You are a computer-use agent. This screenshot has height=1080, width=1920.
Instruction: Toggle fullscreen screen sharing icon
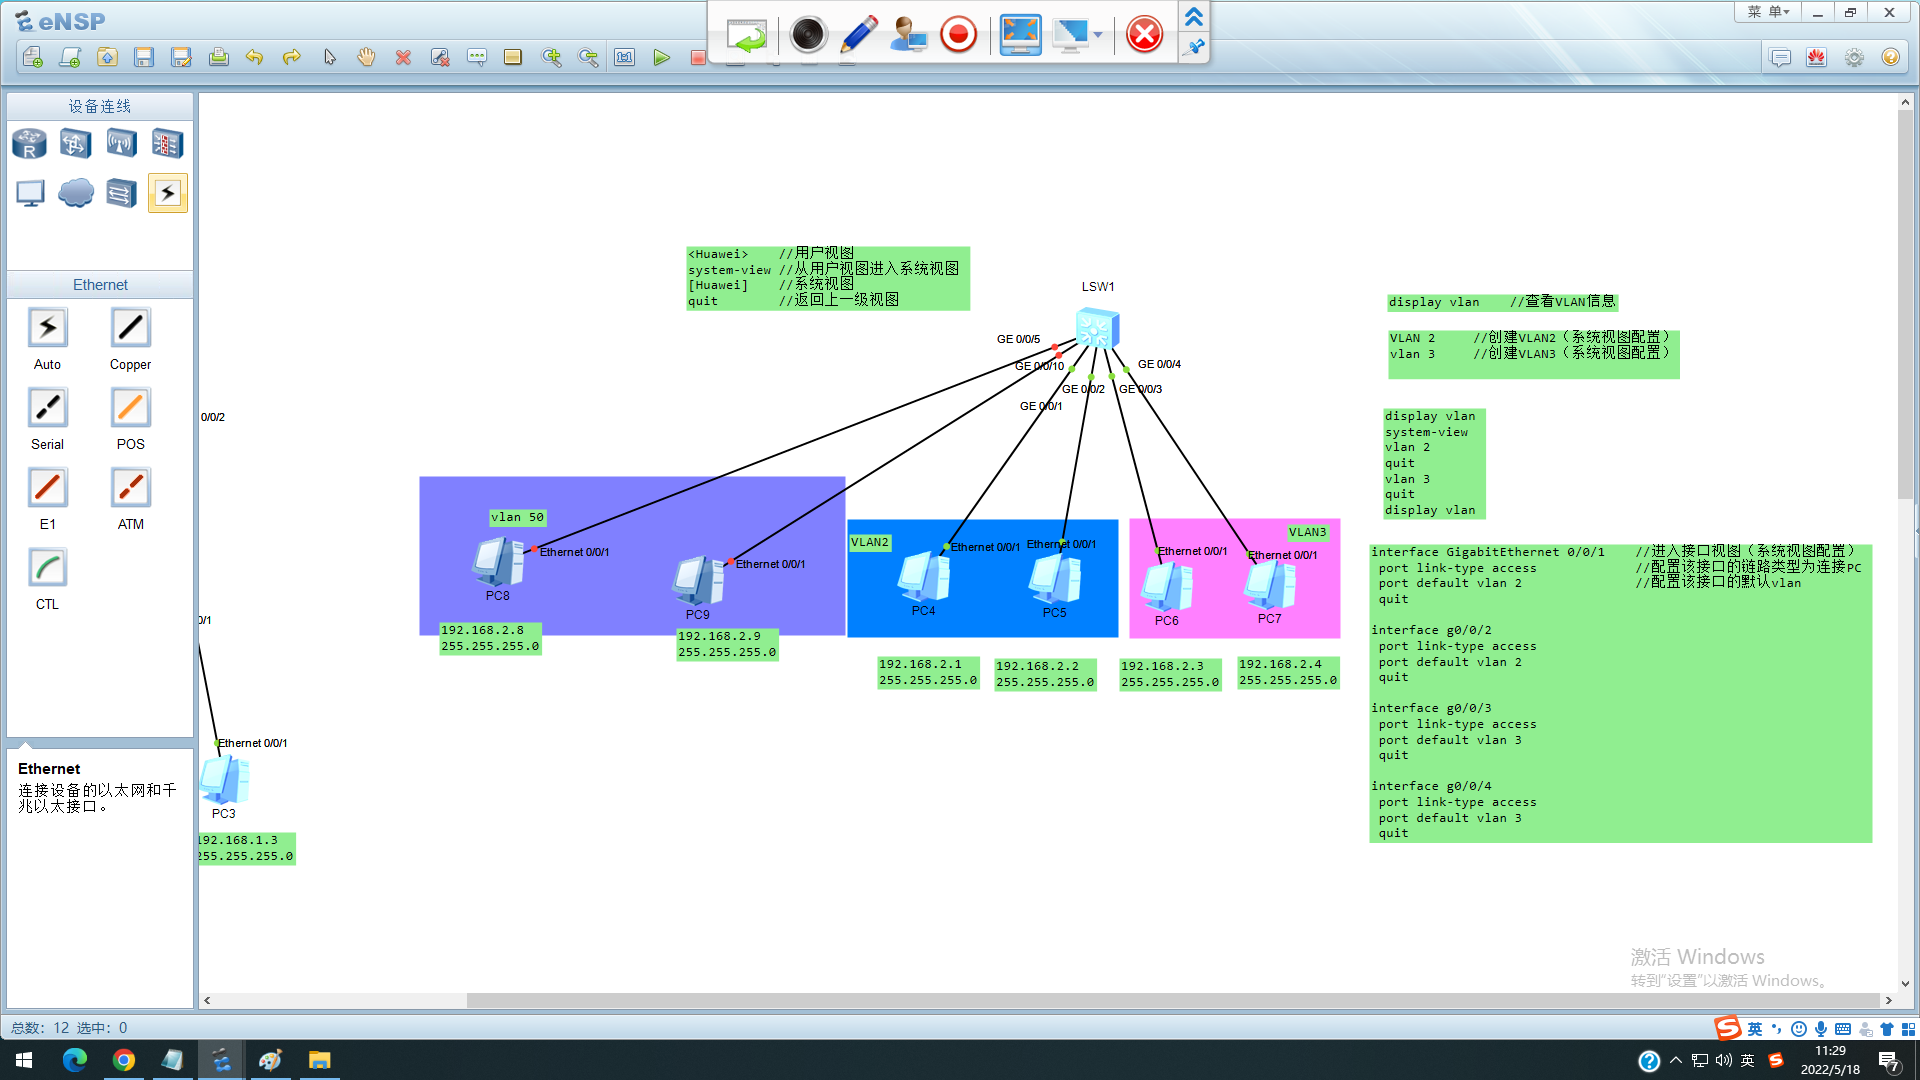click(x=1020, y=35)
